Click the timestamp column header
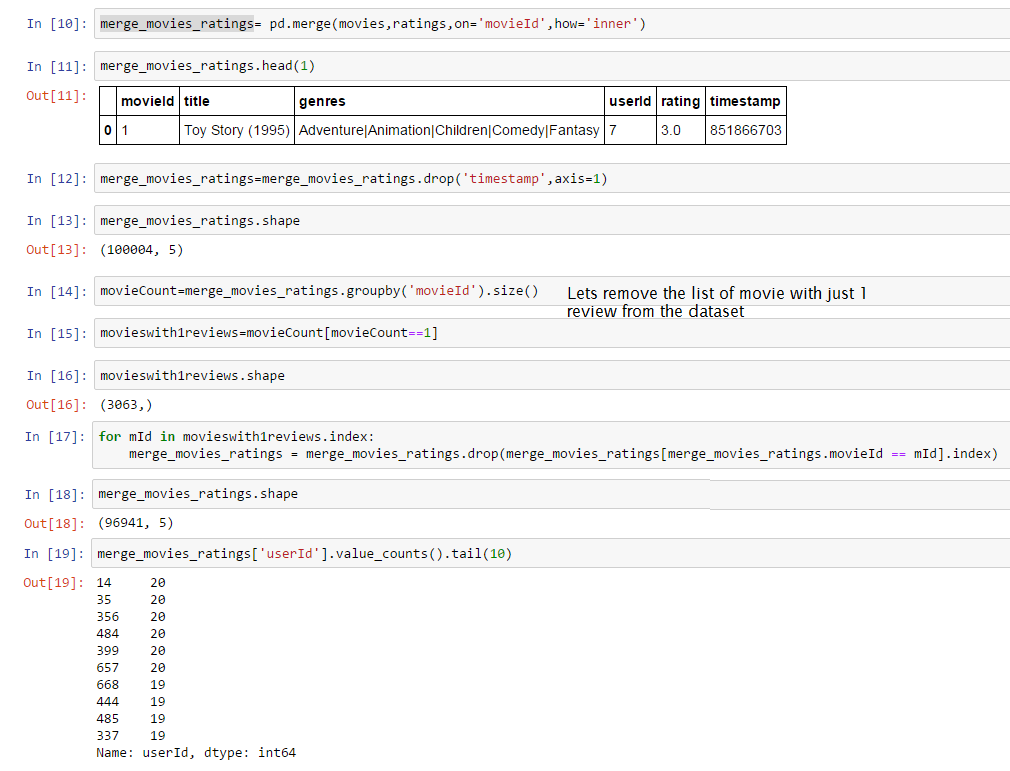 coord(745,101)
